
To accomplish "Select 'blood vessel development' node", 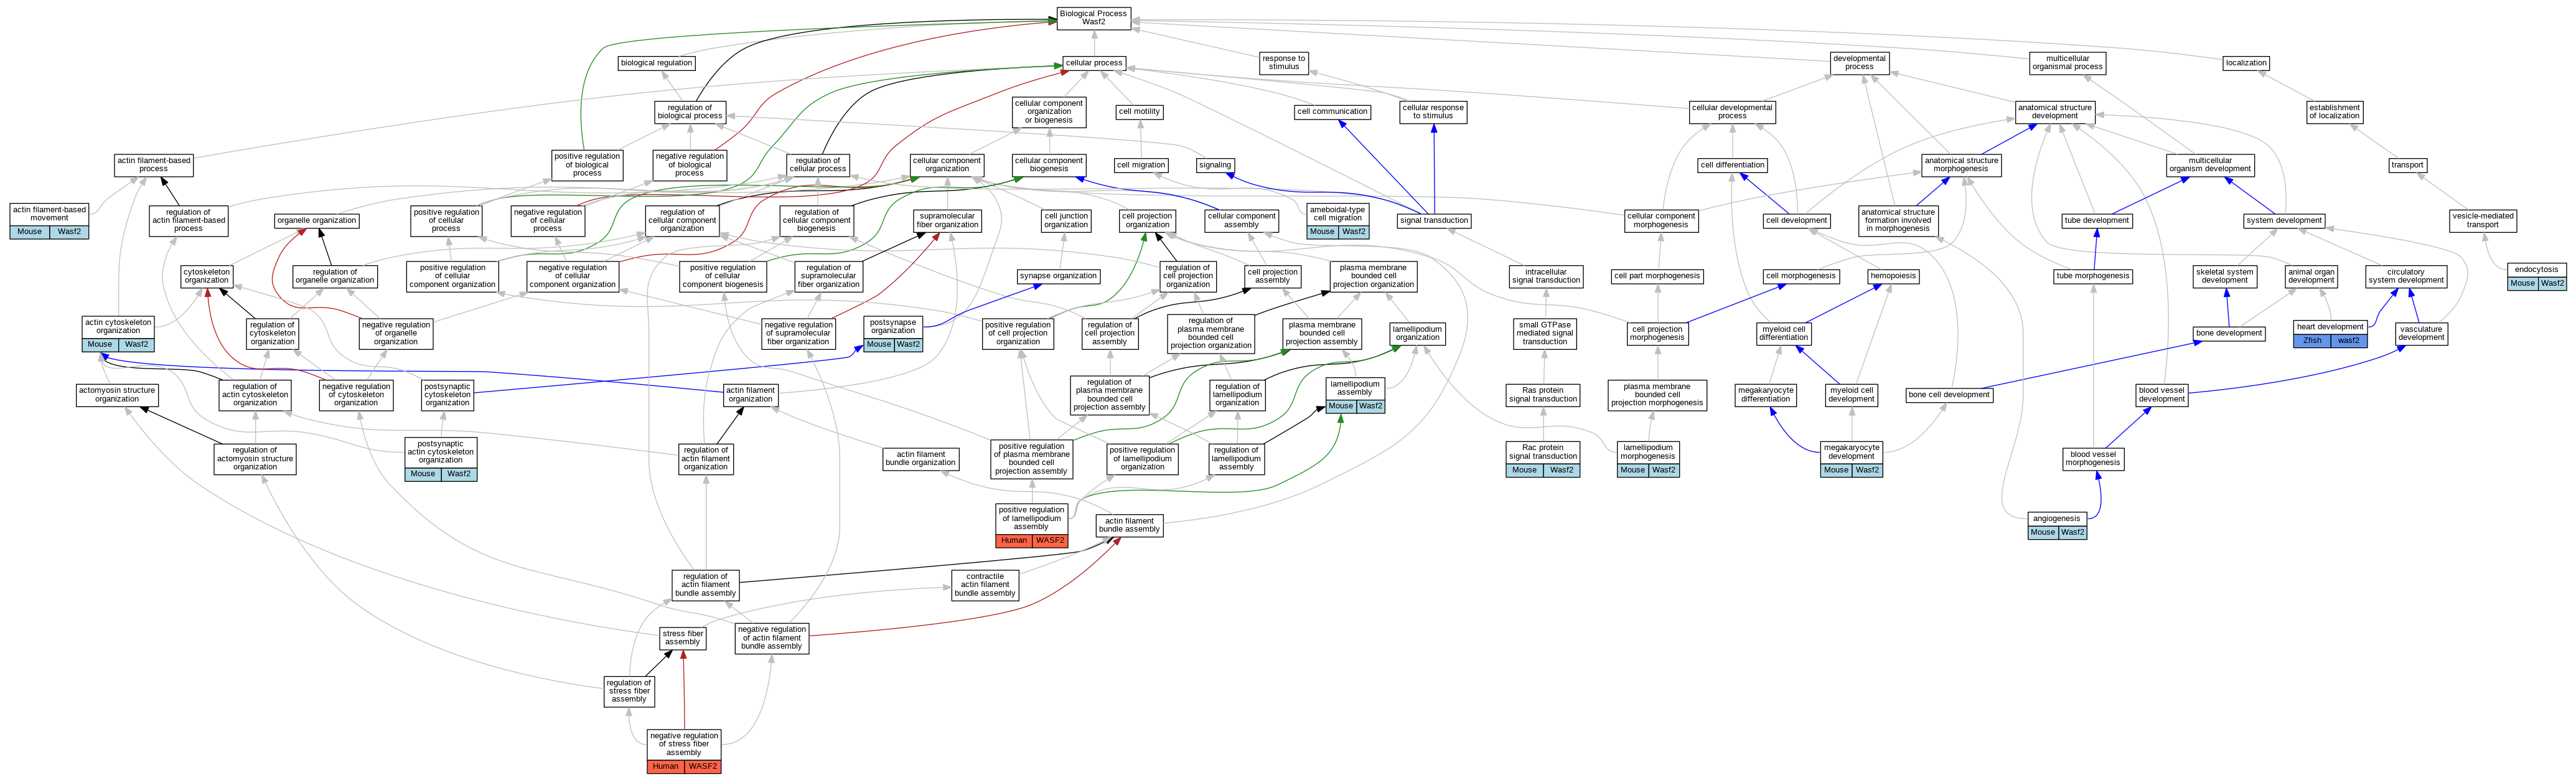I will 2161,395.
